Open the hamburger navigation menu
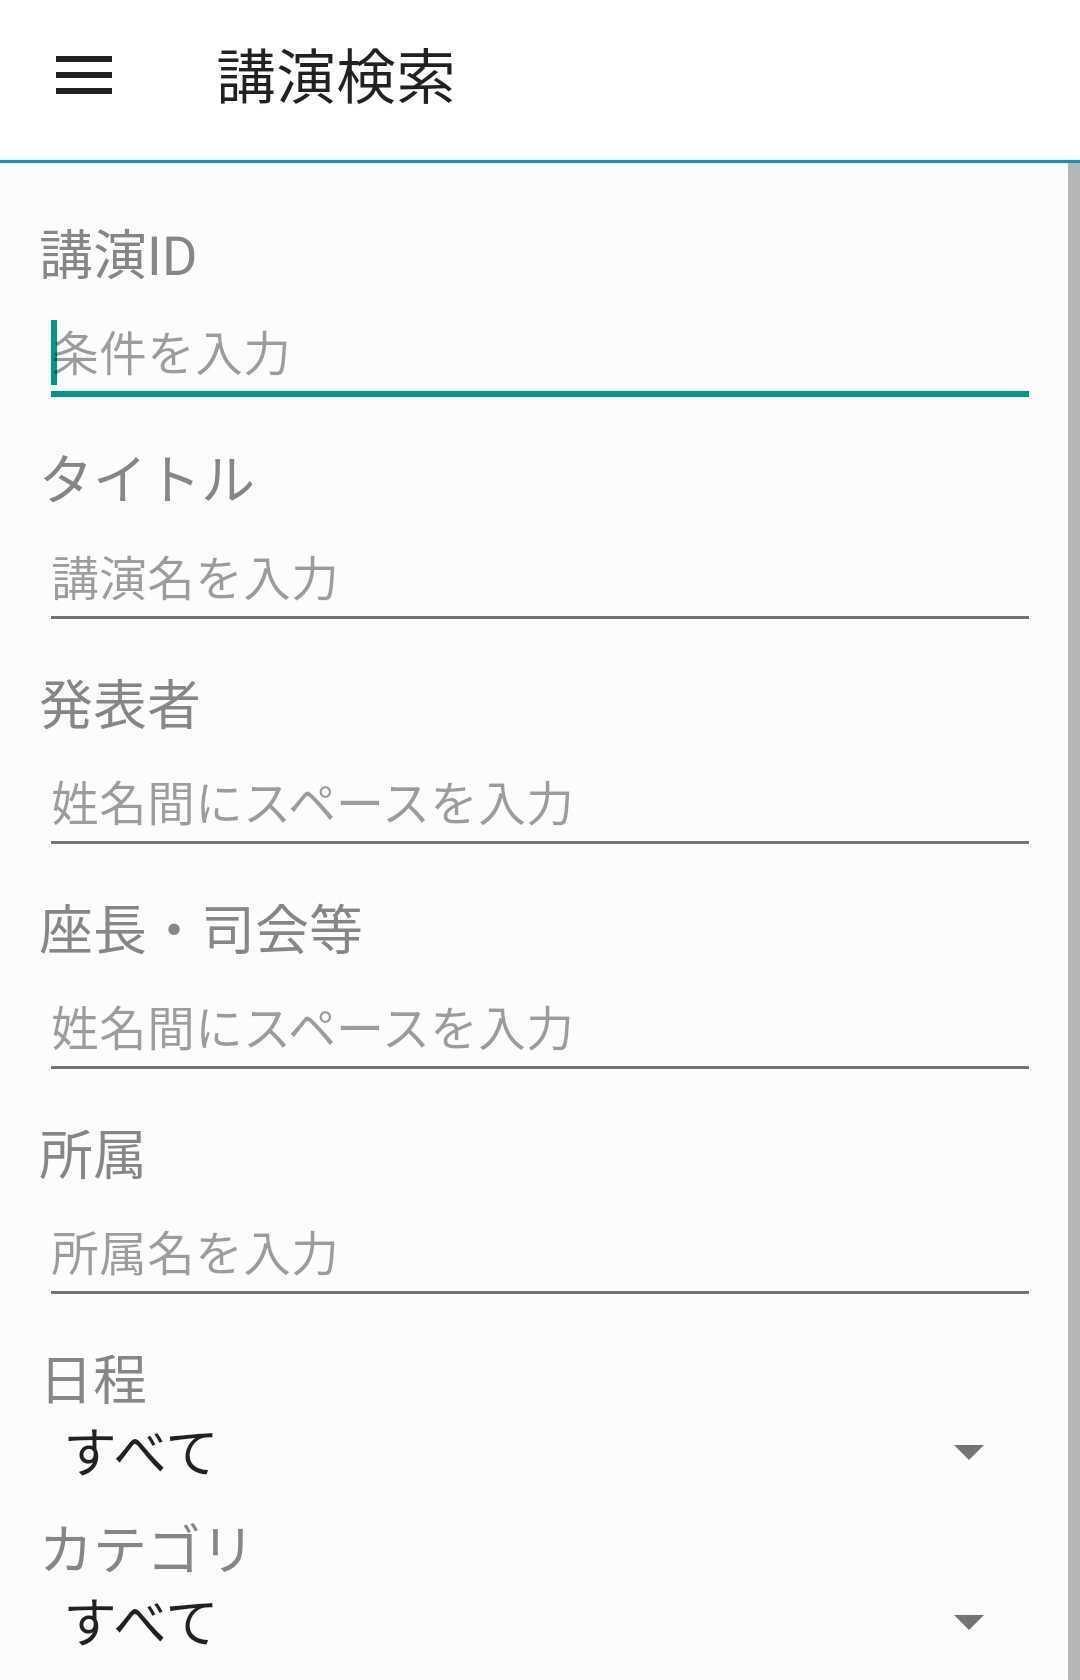Screen dimensions: 1080x1680 (84, 76)
